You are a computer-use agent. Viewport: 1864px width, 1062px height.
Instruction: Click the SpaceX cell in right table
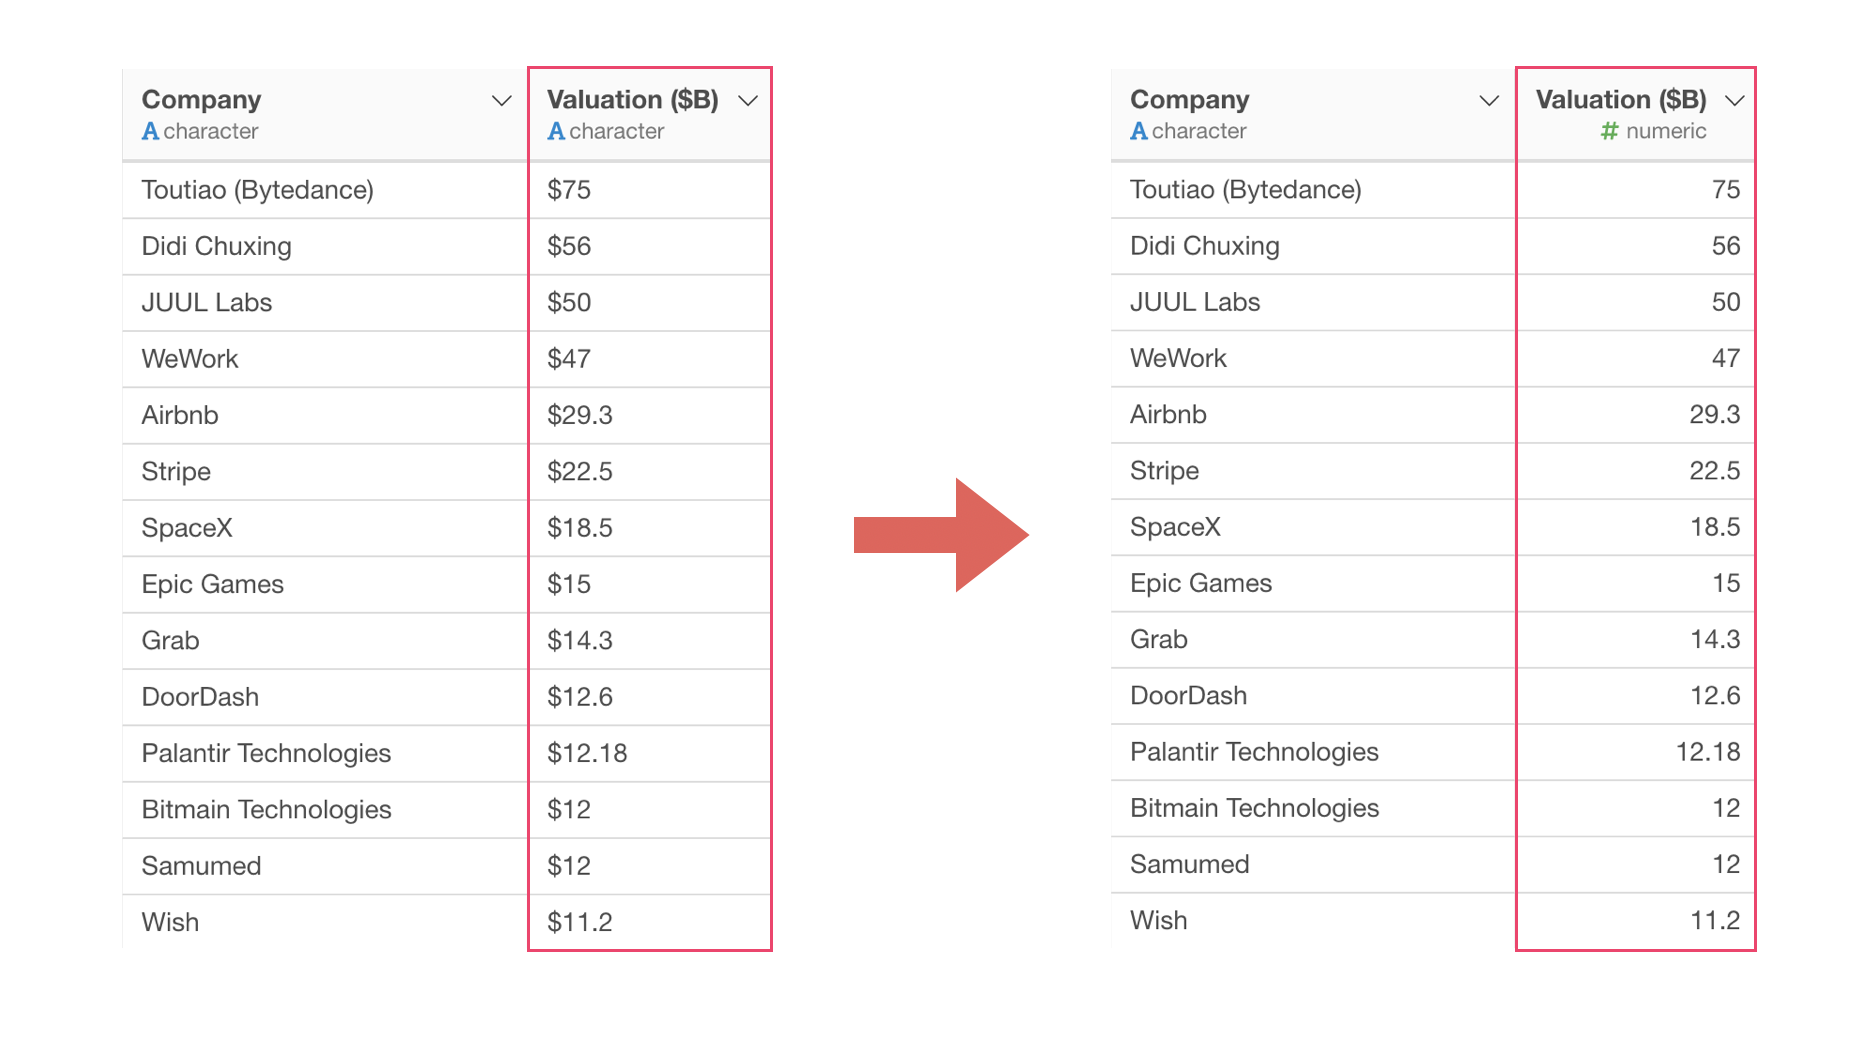point(1313,527)
